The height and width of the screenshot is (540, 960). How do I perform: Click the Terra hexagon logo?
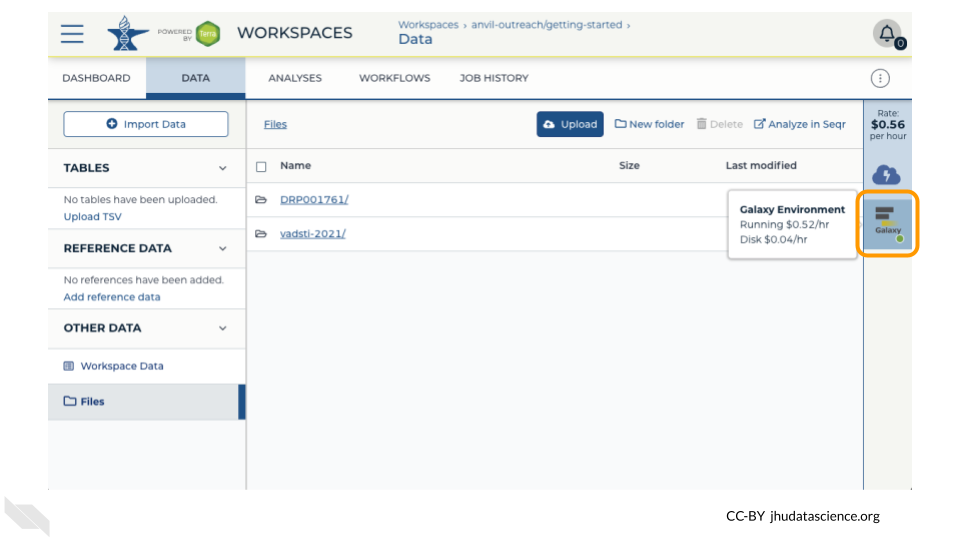[208, 34]
